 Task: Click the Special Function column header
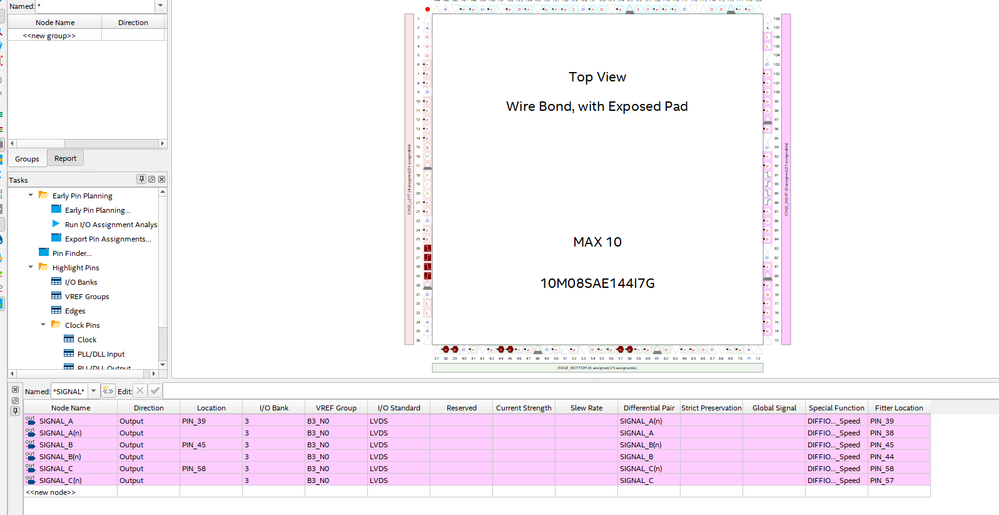click(x=837, y=408)
